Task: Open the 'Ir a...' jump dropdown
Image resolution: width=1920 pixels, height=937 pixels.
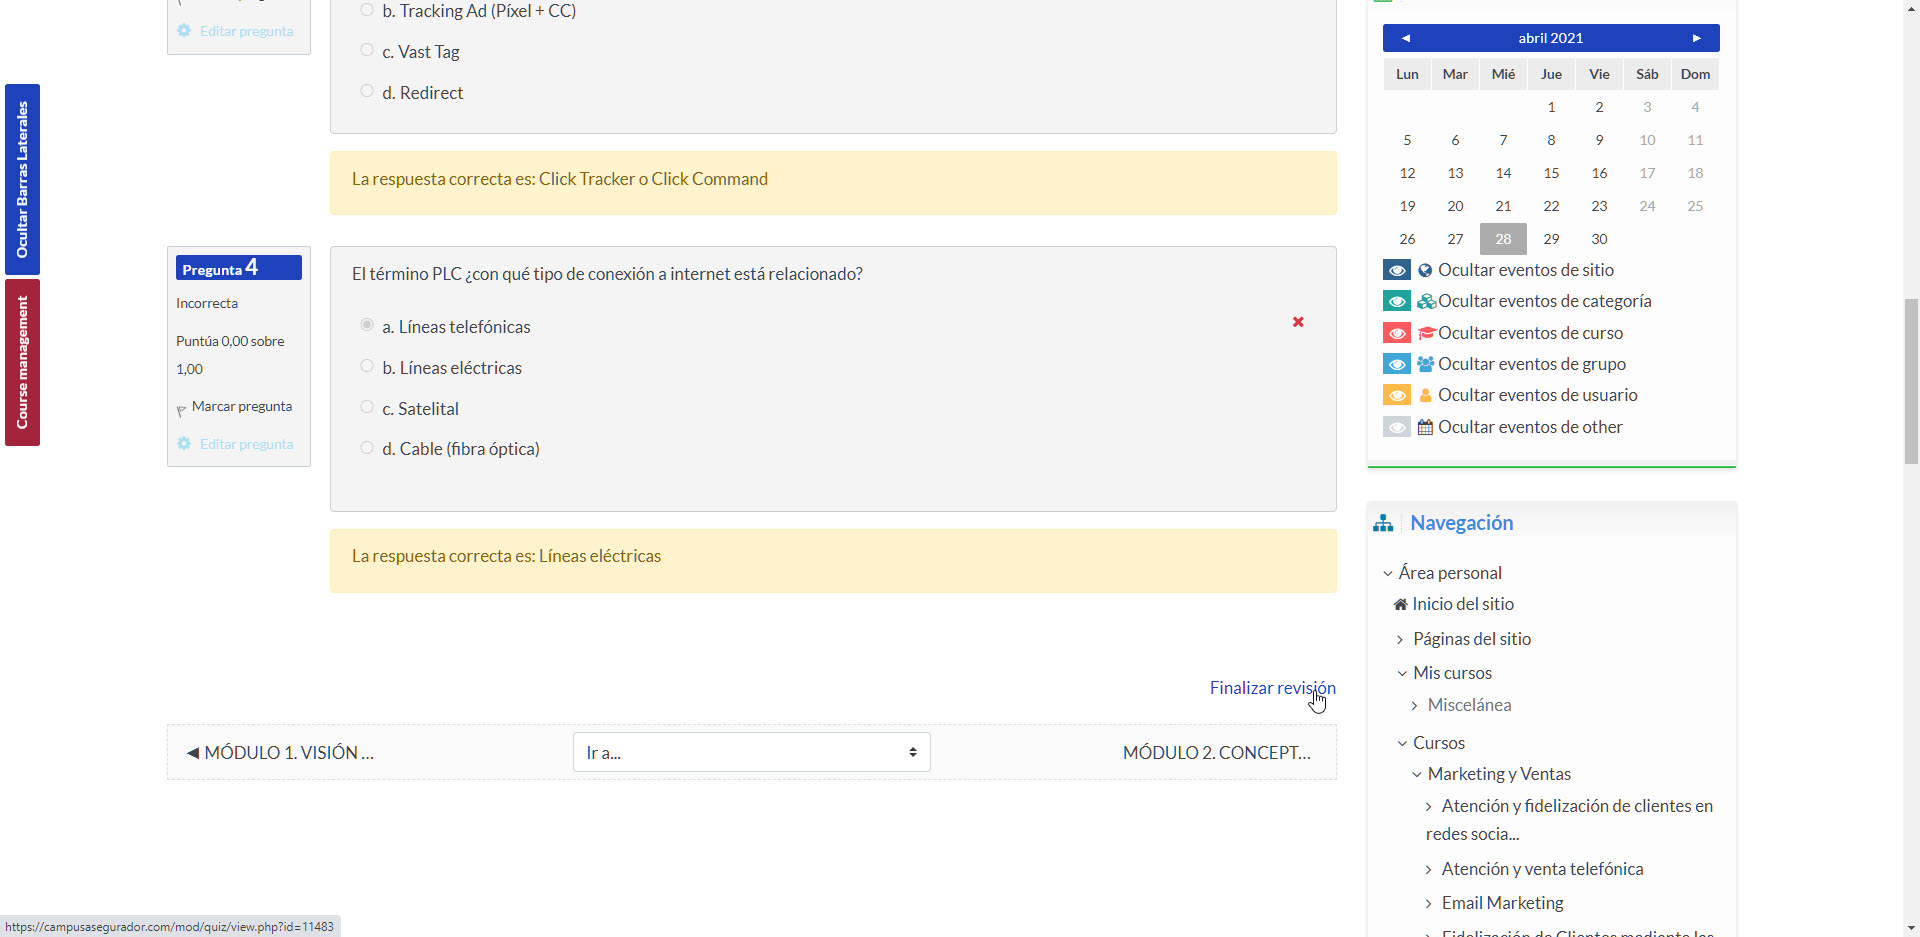Action: pyautogui.click(x=751, y=752)
